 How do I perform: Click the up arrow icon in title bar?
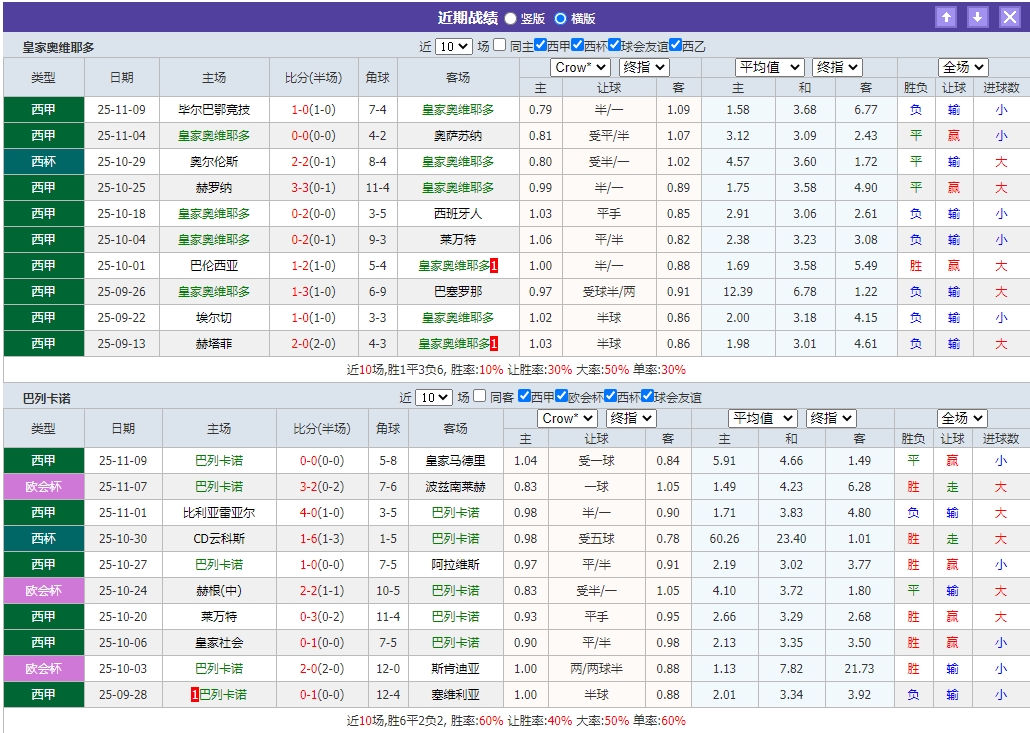pos(946,16)
